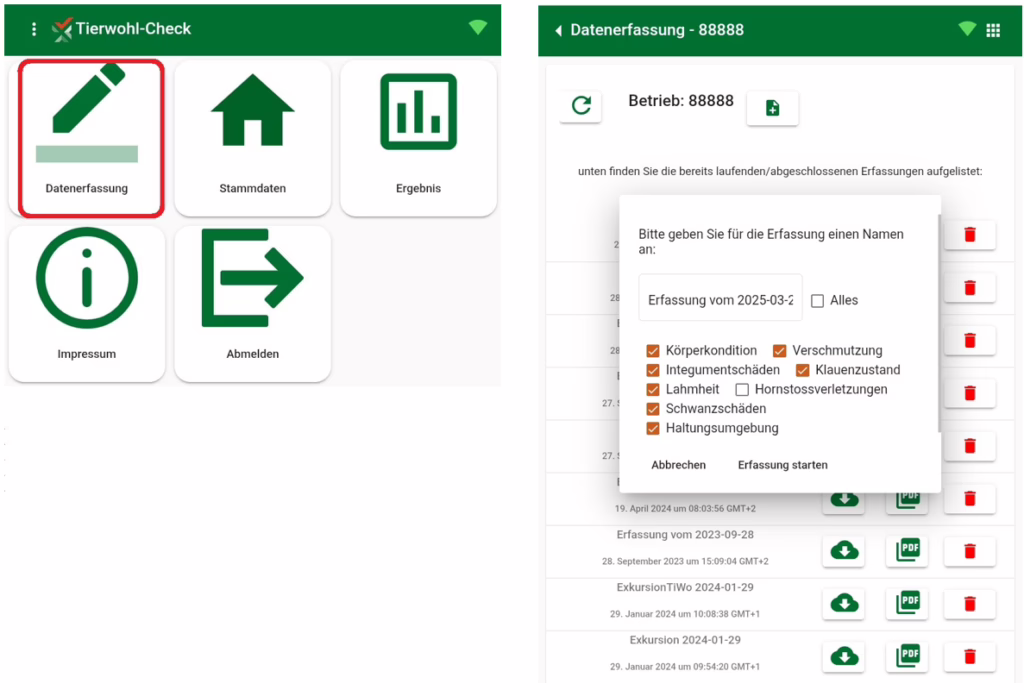Click the refresh icon beside Betrieb
Viewport: 1024px width, 690px height.
coord(581,106)
